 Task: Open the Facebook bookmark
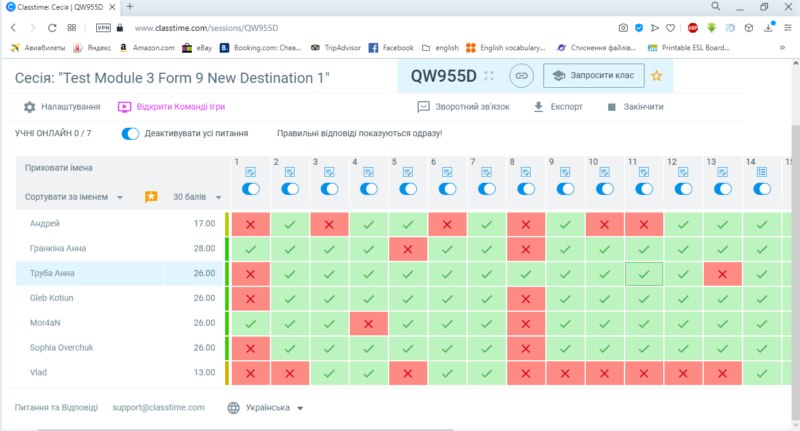391,47
